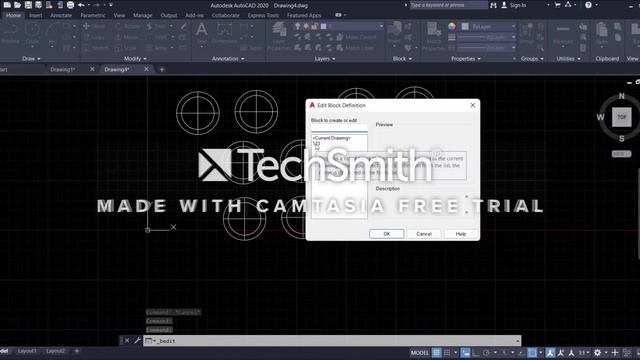Expand the Groups panel dropdown

pyautogui.click(x=532, y=59)
